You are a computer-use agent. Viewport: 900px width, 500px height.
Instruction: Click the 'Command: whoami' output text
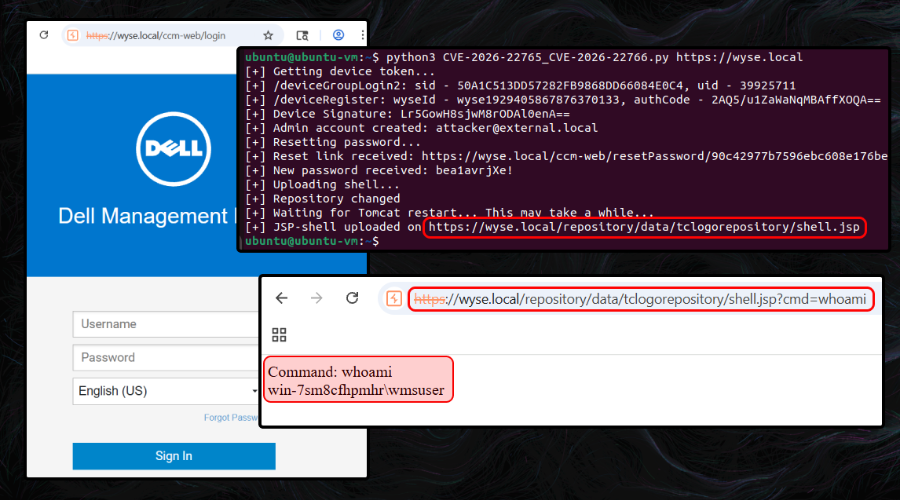(330, 372)
